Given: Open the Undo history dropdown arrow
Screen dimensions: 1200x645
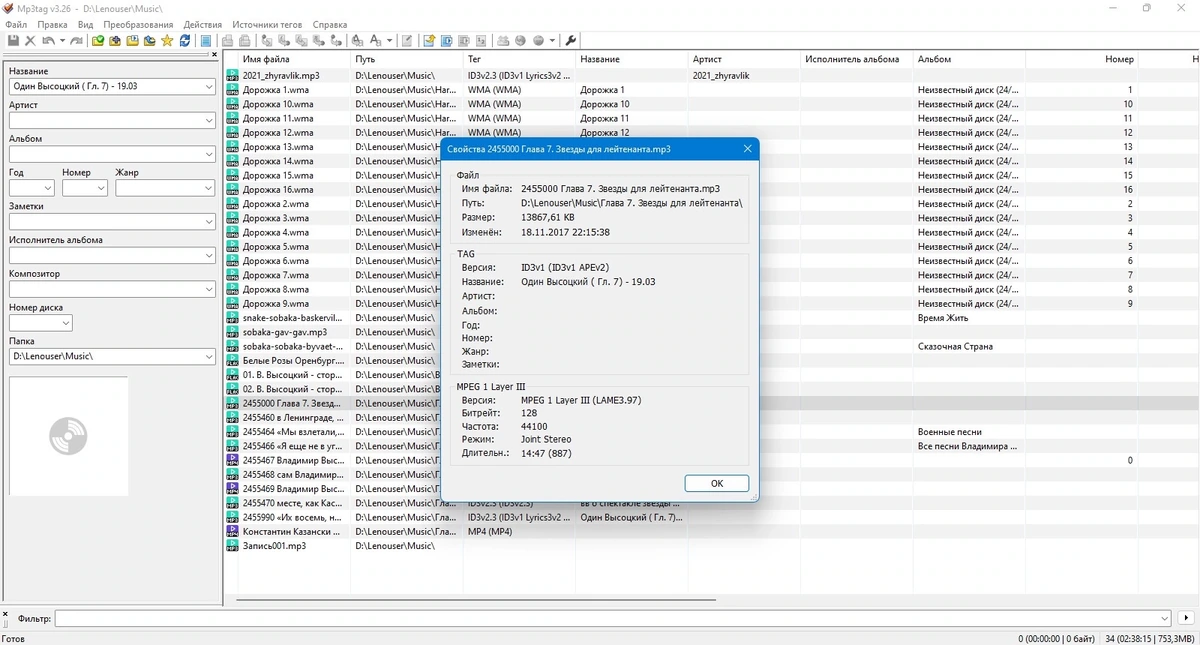Looking at the screenshot, I should [x=62, y=40].
